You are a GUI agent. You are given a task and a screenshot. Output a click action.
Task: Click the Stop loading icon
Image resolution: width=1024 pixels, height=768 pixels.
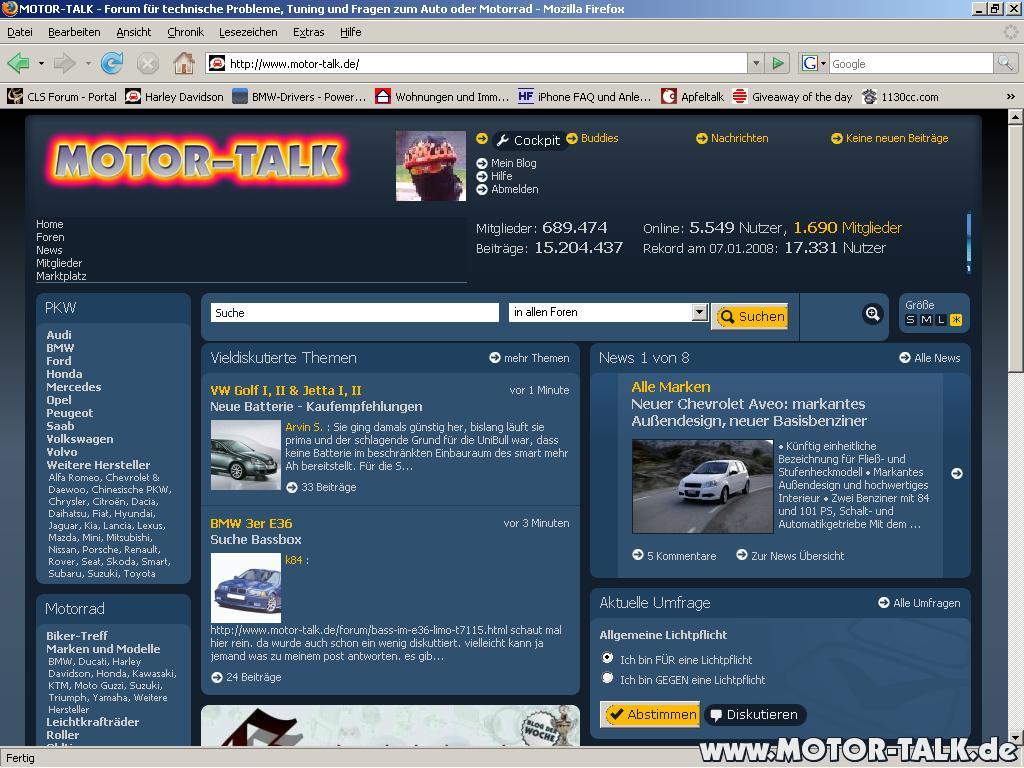(148, 63)
